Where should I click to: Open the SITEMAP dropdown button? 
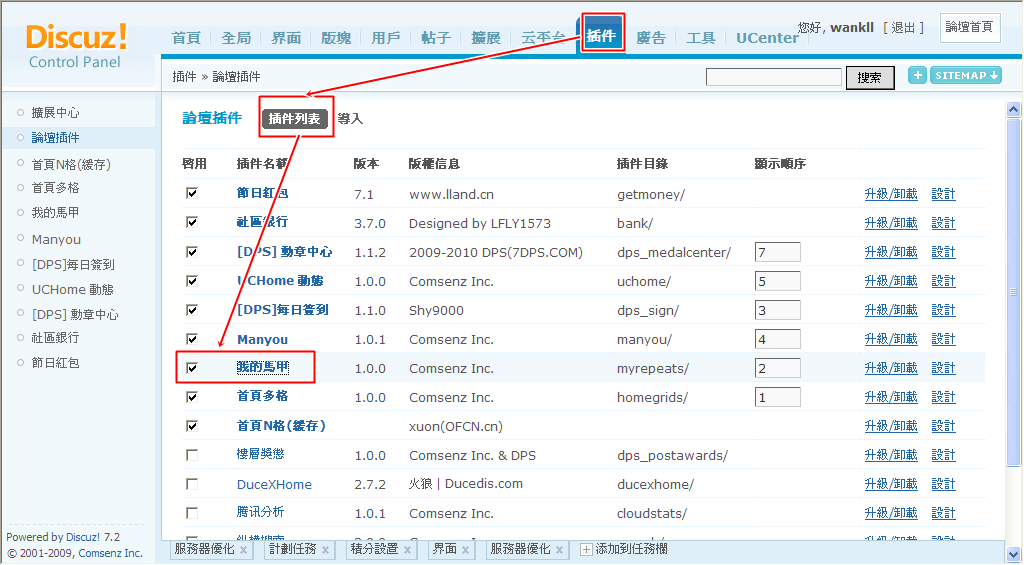(x=966, y=76)
